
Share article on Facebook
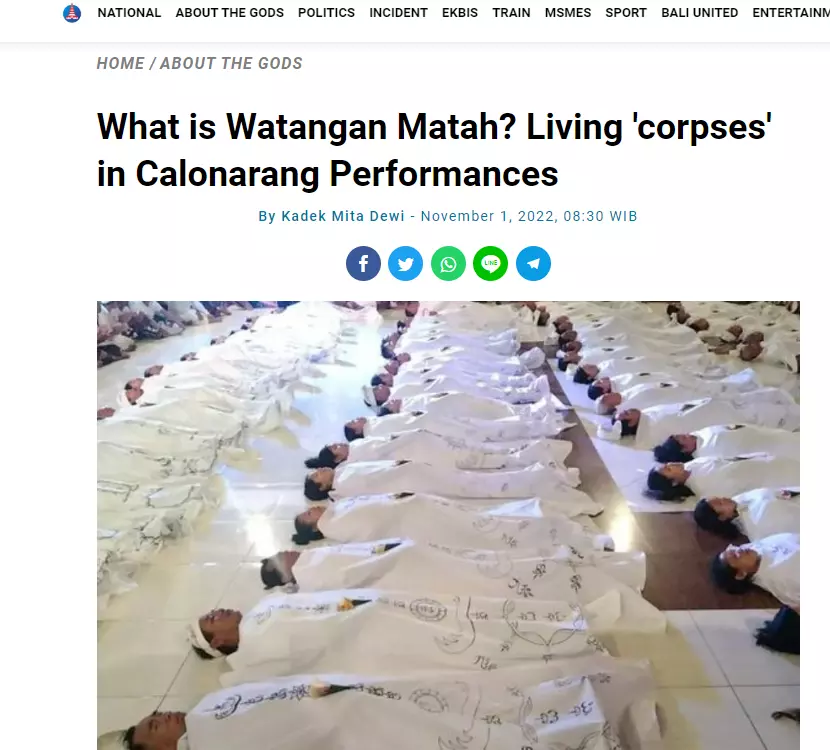[363, 263]
